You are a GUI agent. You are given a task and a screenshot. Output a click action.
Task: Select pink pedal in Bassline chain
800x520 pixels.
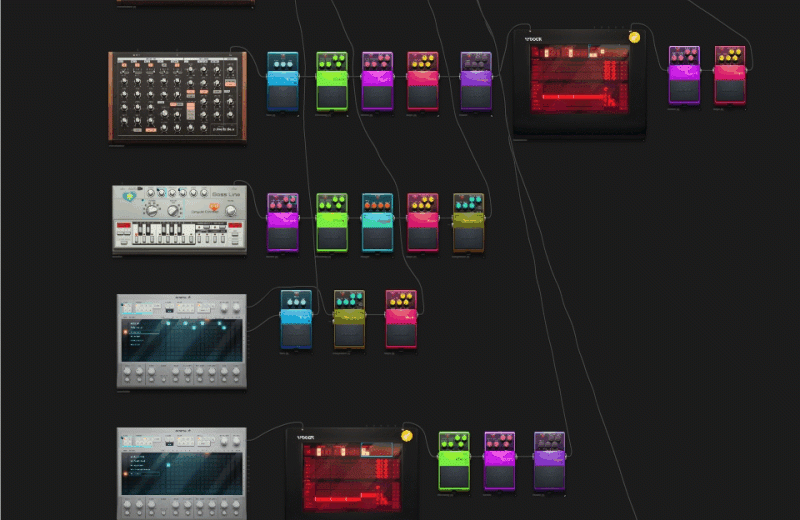click(422, 222)
